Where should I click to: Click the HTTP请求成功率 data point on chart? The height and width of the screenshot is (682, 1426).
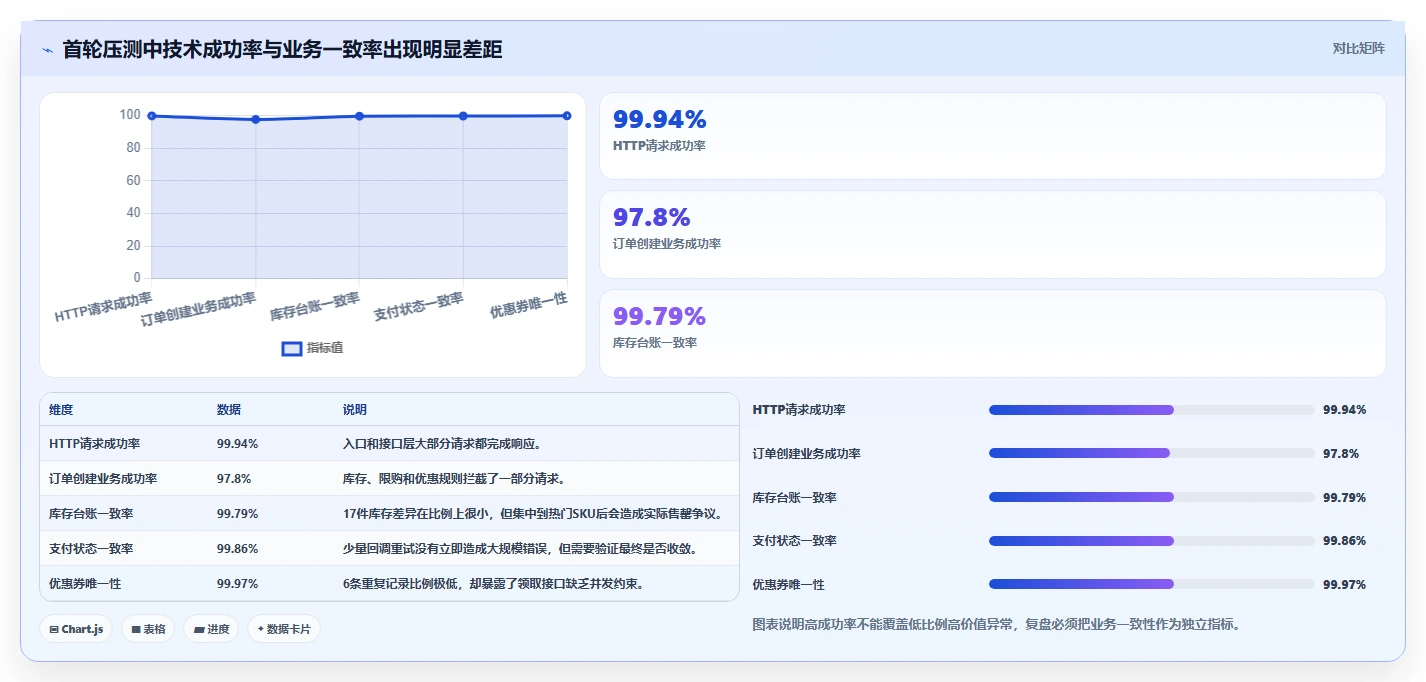click(152, 116)
